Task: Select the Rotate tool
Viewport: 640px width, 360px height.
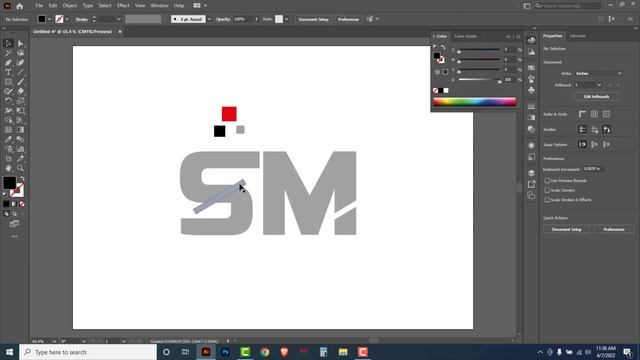Action: tap(8, 101)
